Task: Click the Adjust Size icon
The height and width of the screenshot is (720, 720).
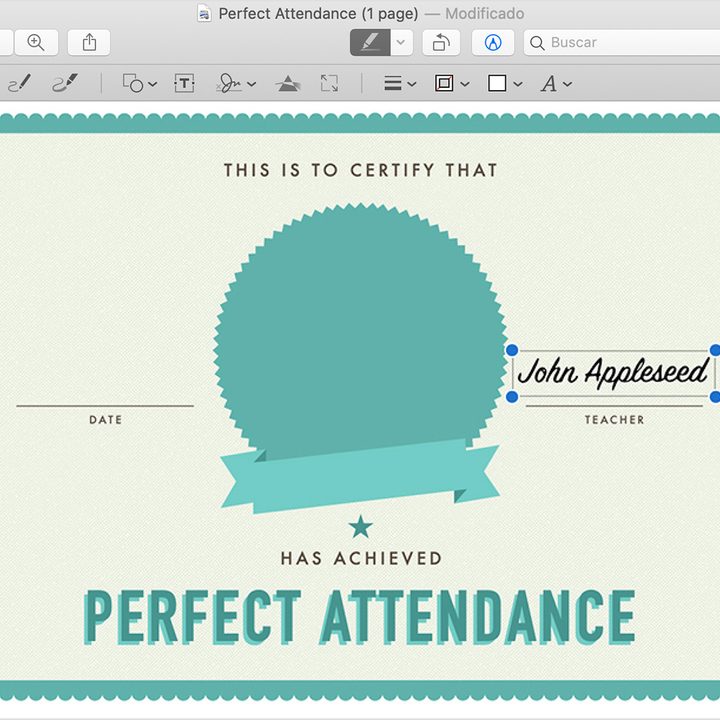Action: (329, 84)
